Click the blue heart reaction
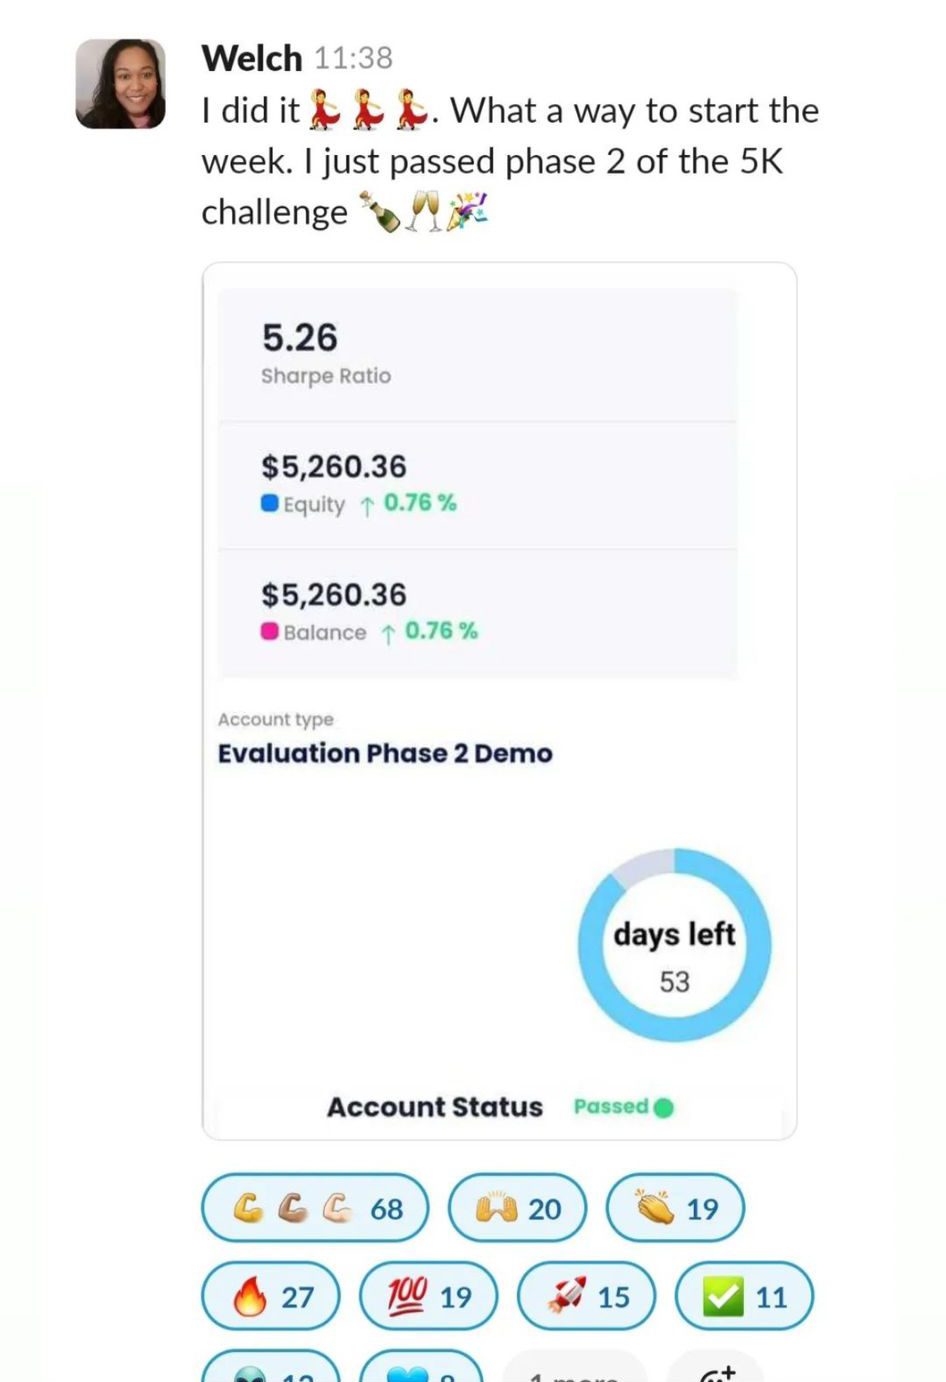Viewport: 946px width, 1382px height. 421,1372
